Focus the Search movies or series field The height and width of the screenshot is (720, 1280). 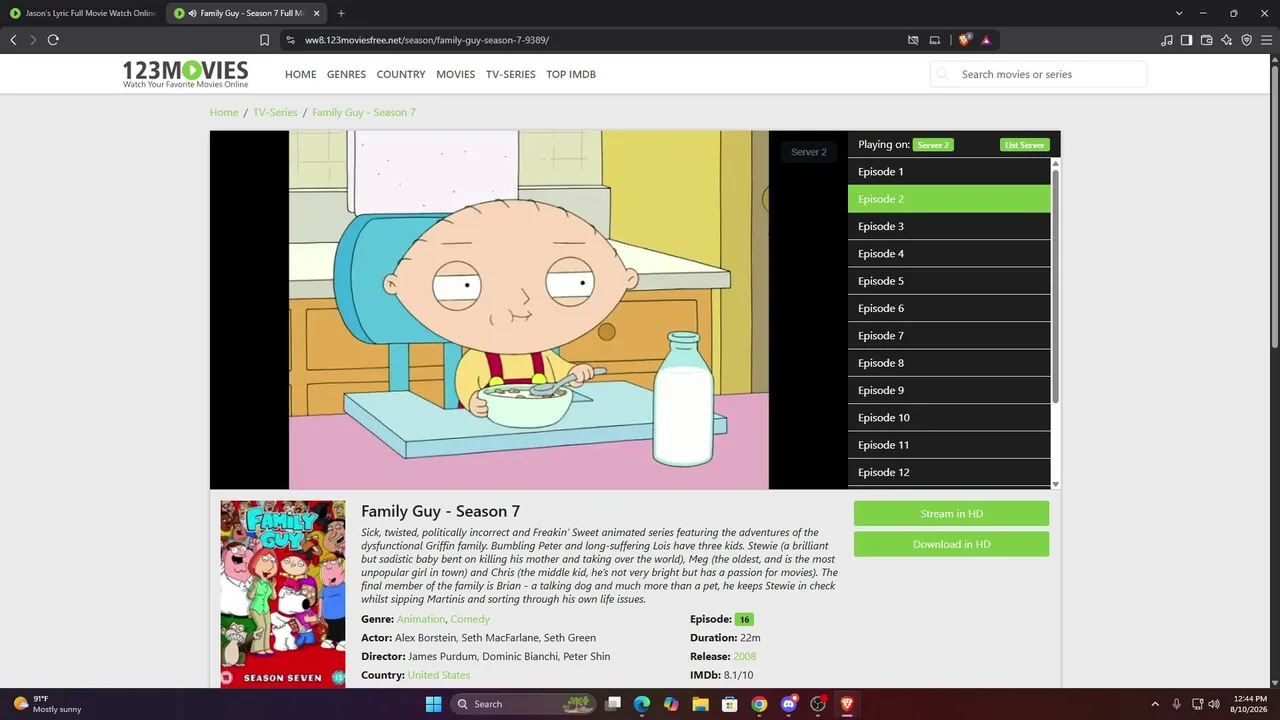click(x=1038, y=74)
